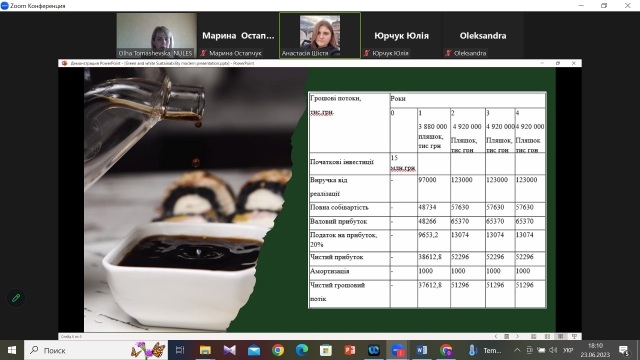Switch to Microsoft Word in taskbar
Screen dimensions: 640x360
[422, 350]
